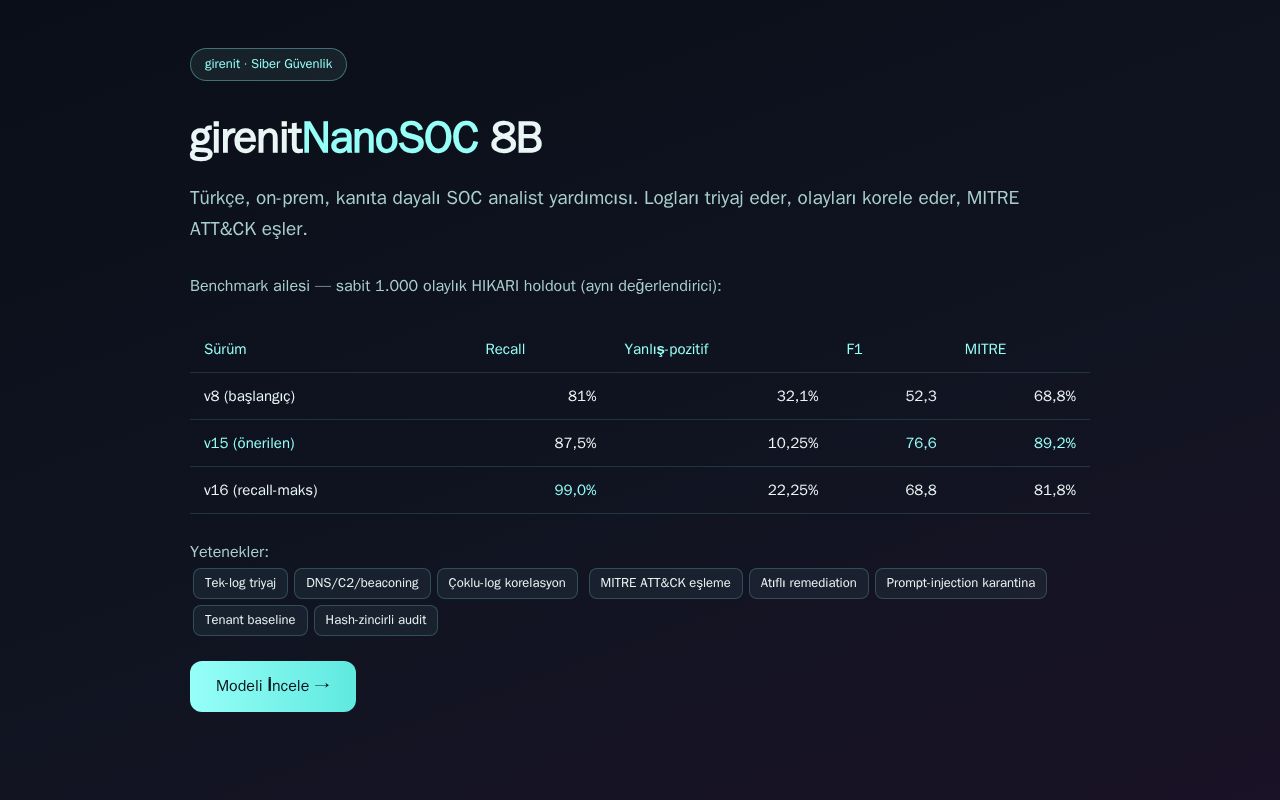Click the 68,8 F1 value
This screenshot has height=800, width=1280.
click(x=921, y=490)
